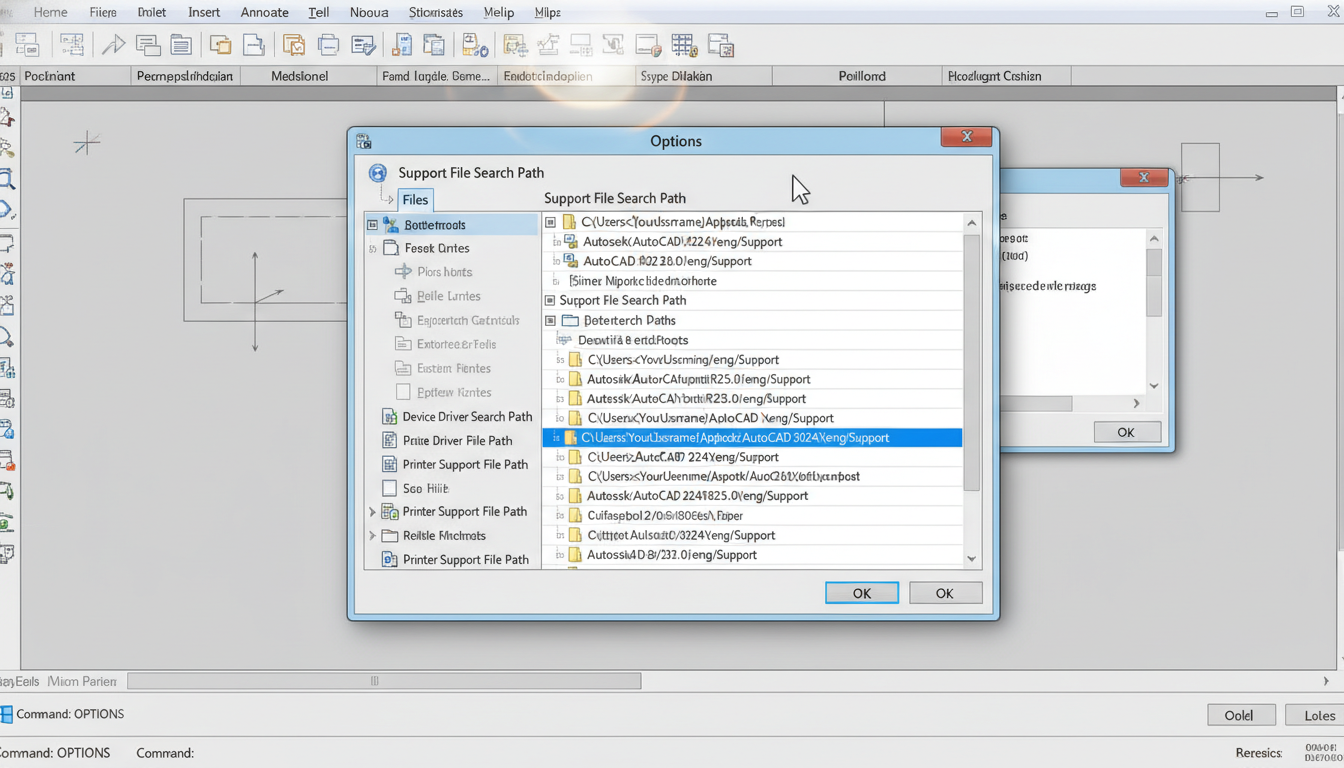The width and height of the screenshot is (1344, 768).
Task: Click the table grid icon on the ribbon
Action: click(684, 44)
